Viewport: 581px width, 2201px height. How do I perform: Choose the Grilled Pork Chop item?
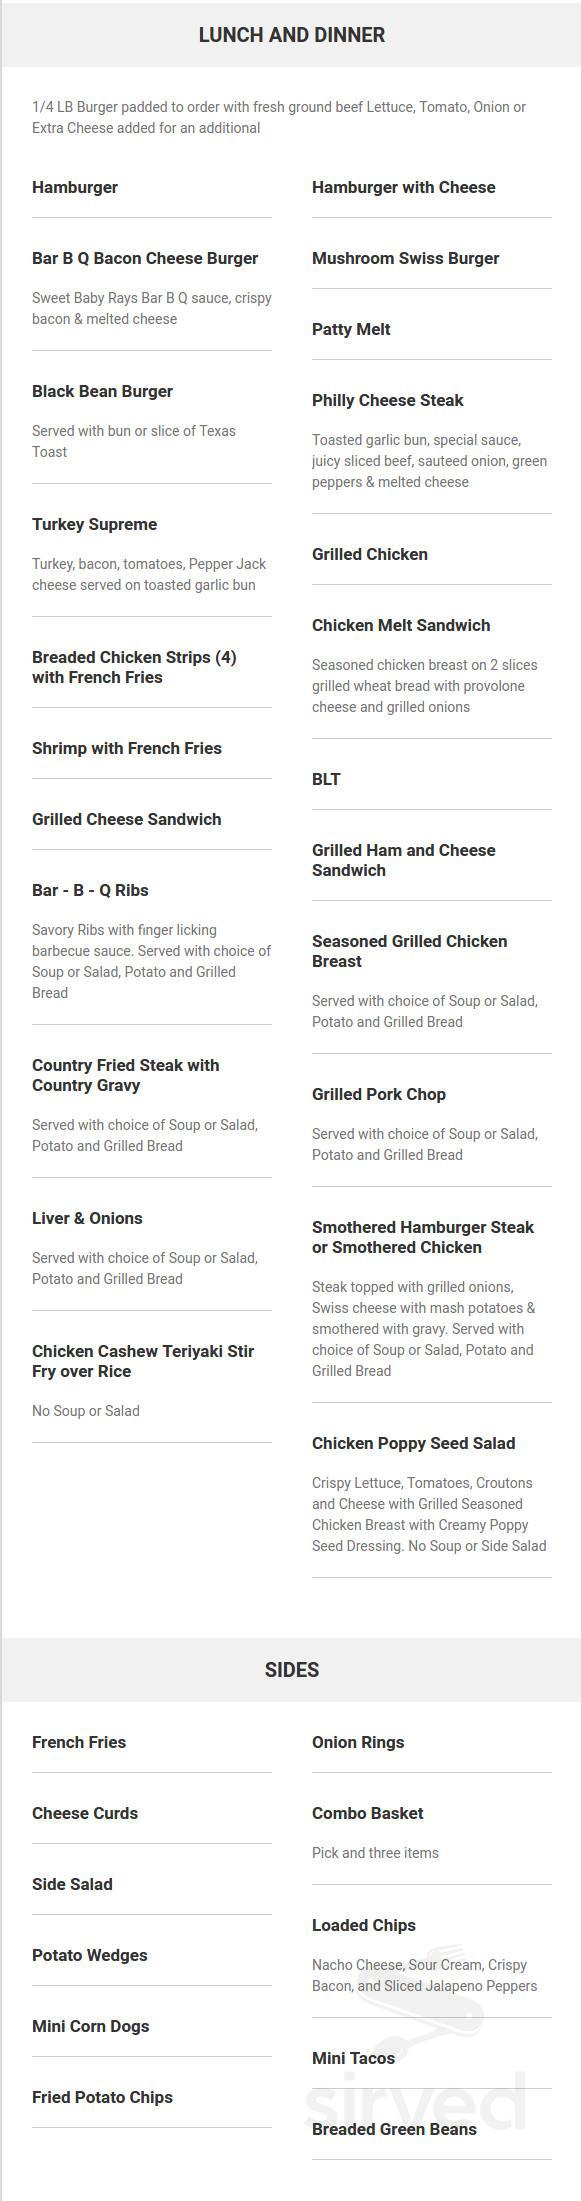[379, 1094]
